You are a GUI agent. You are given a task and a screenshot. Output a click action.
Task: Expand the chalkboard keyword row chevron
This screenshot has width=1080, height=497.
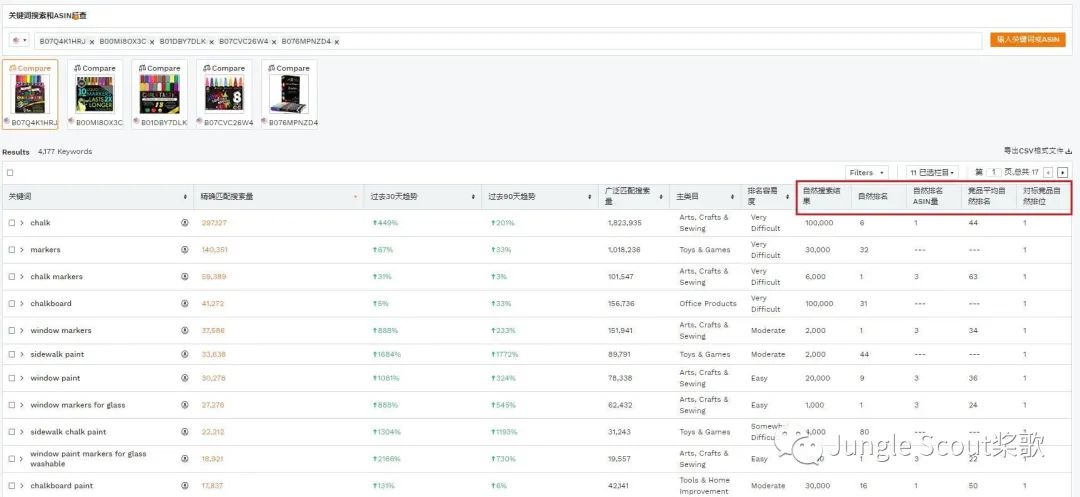22,304
